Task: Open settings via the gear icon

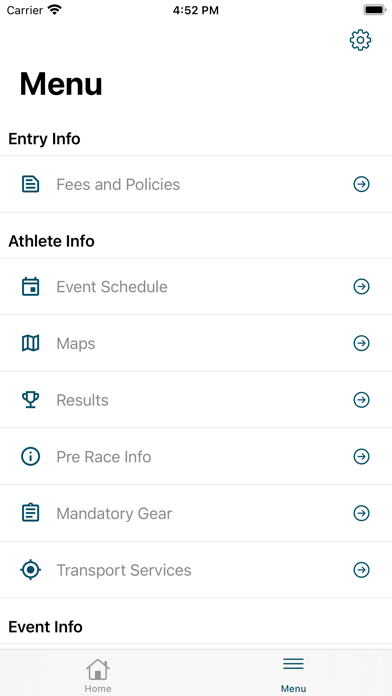Action: [360, 40]
